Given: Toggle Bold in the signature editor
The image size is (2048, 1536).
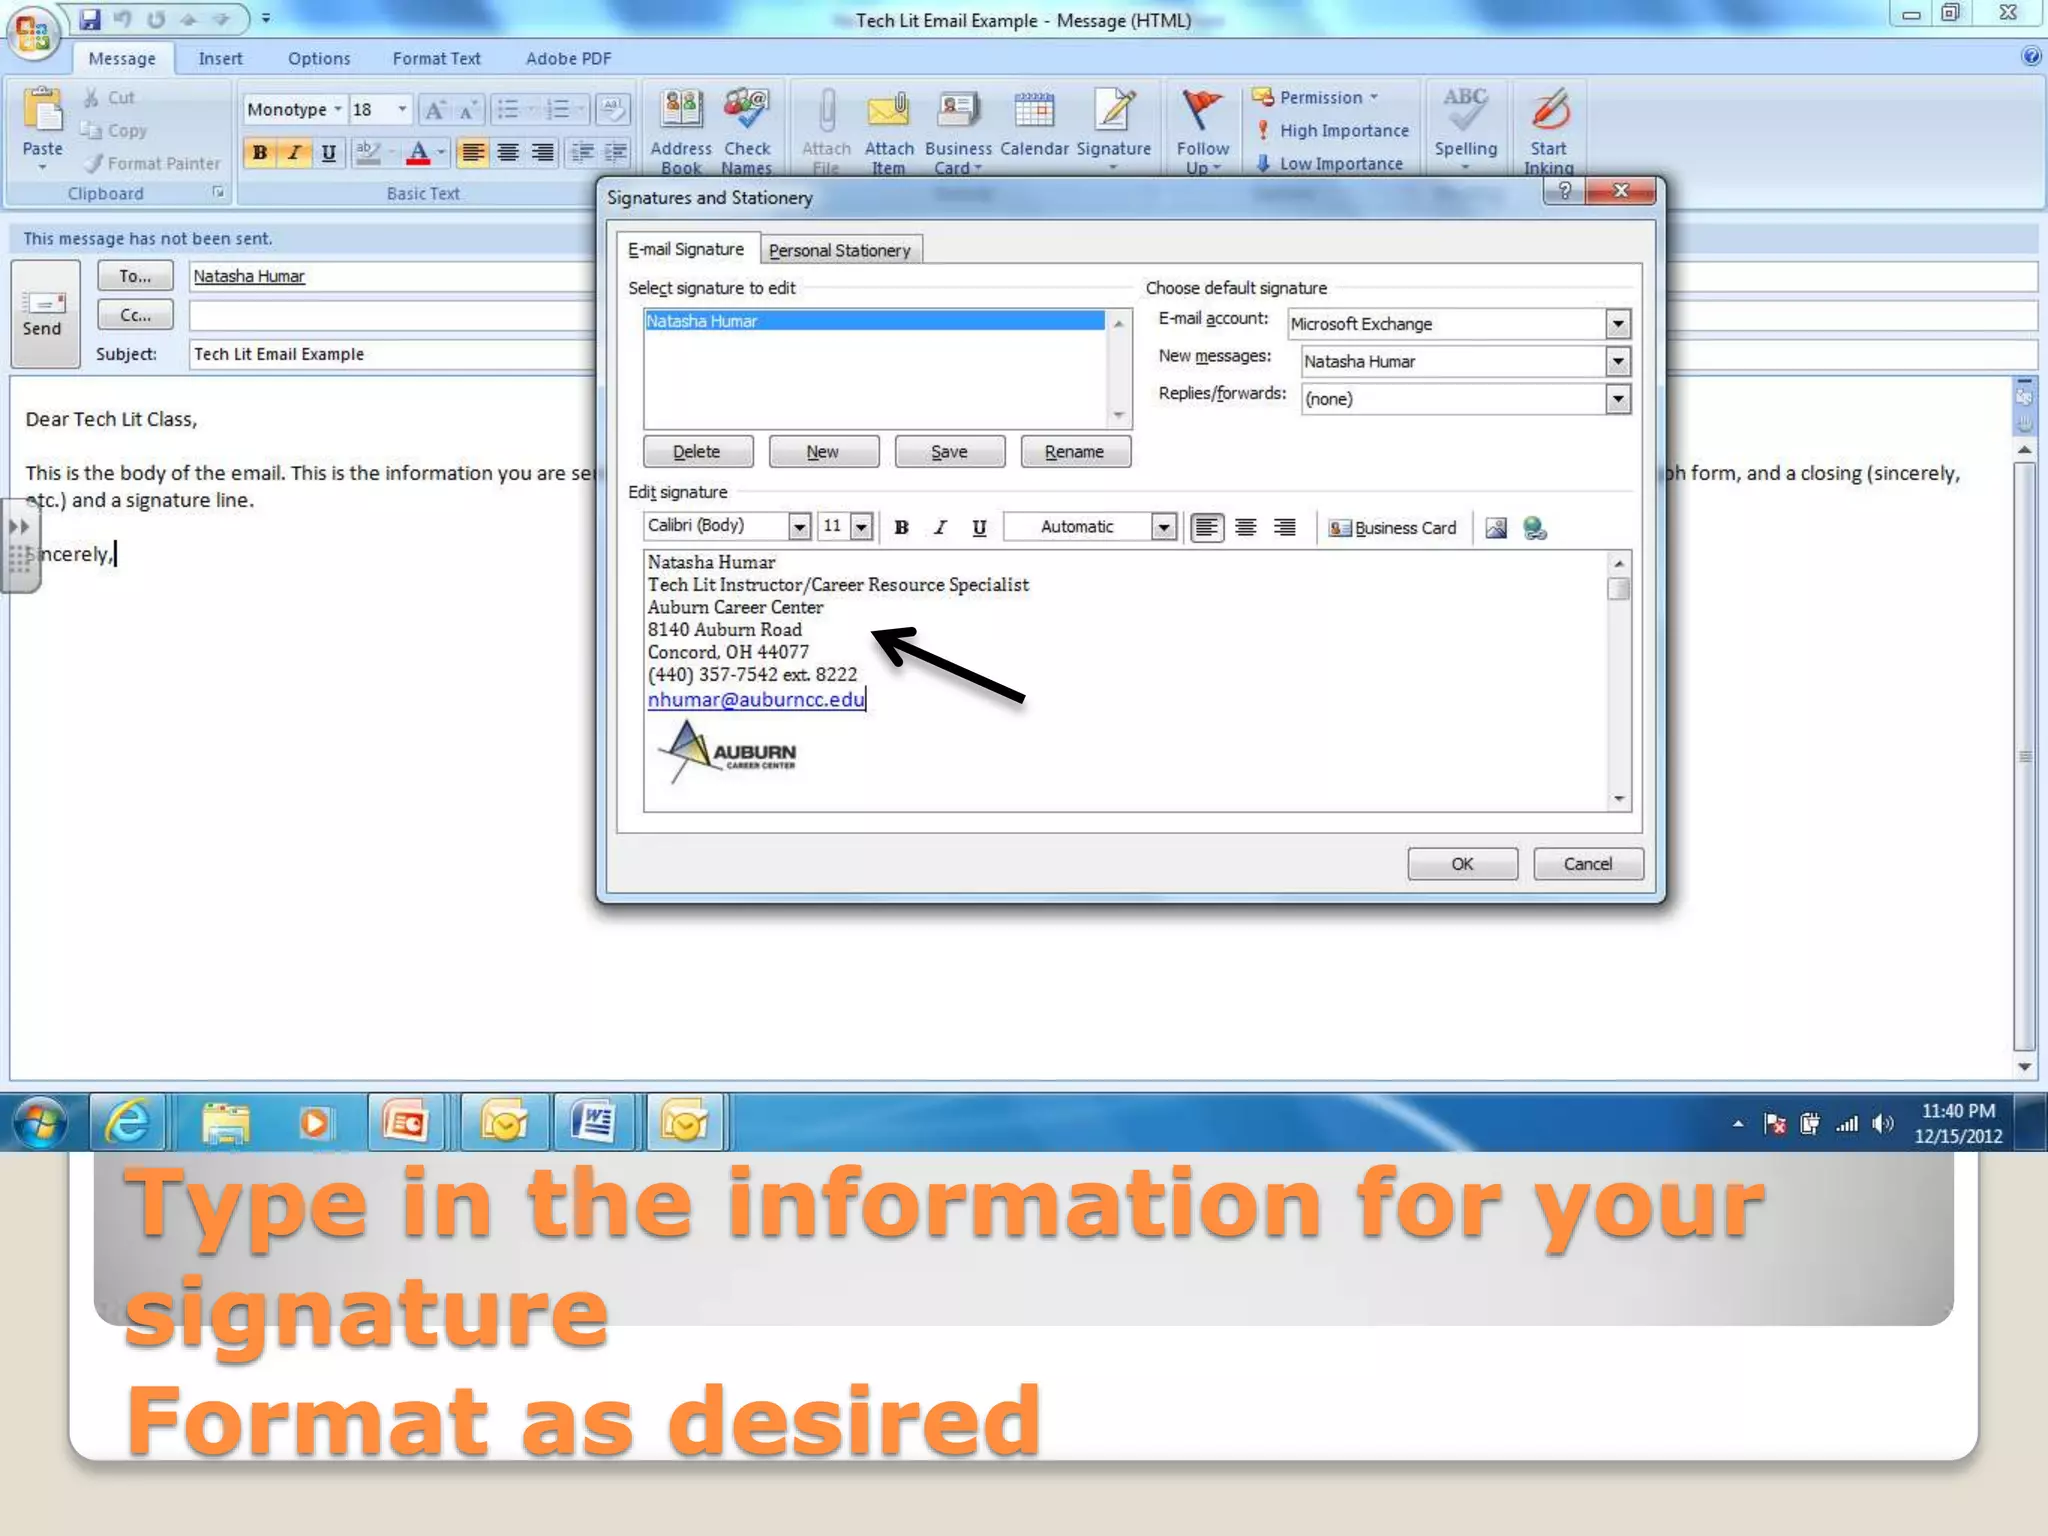Looking at the screenshot, I should [x=901, y=528].
